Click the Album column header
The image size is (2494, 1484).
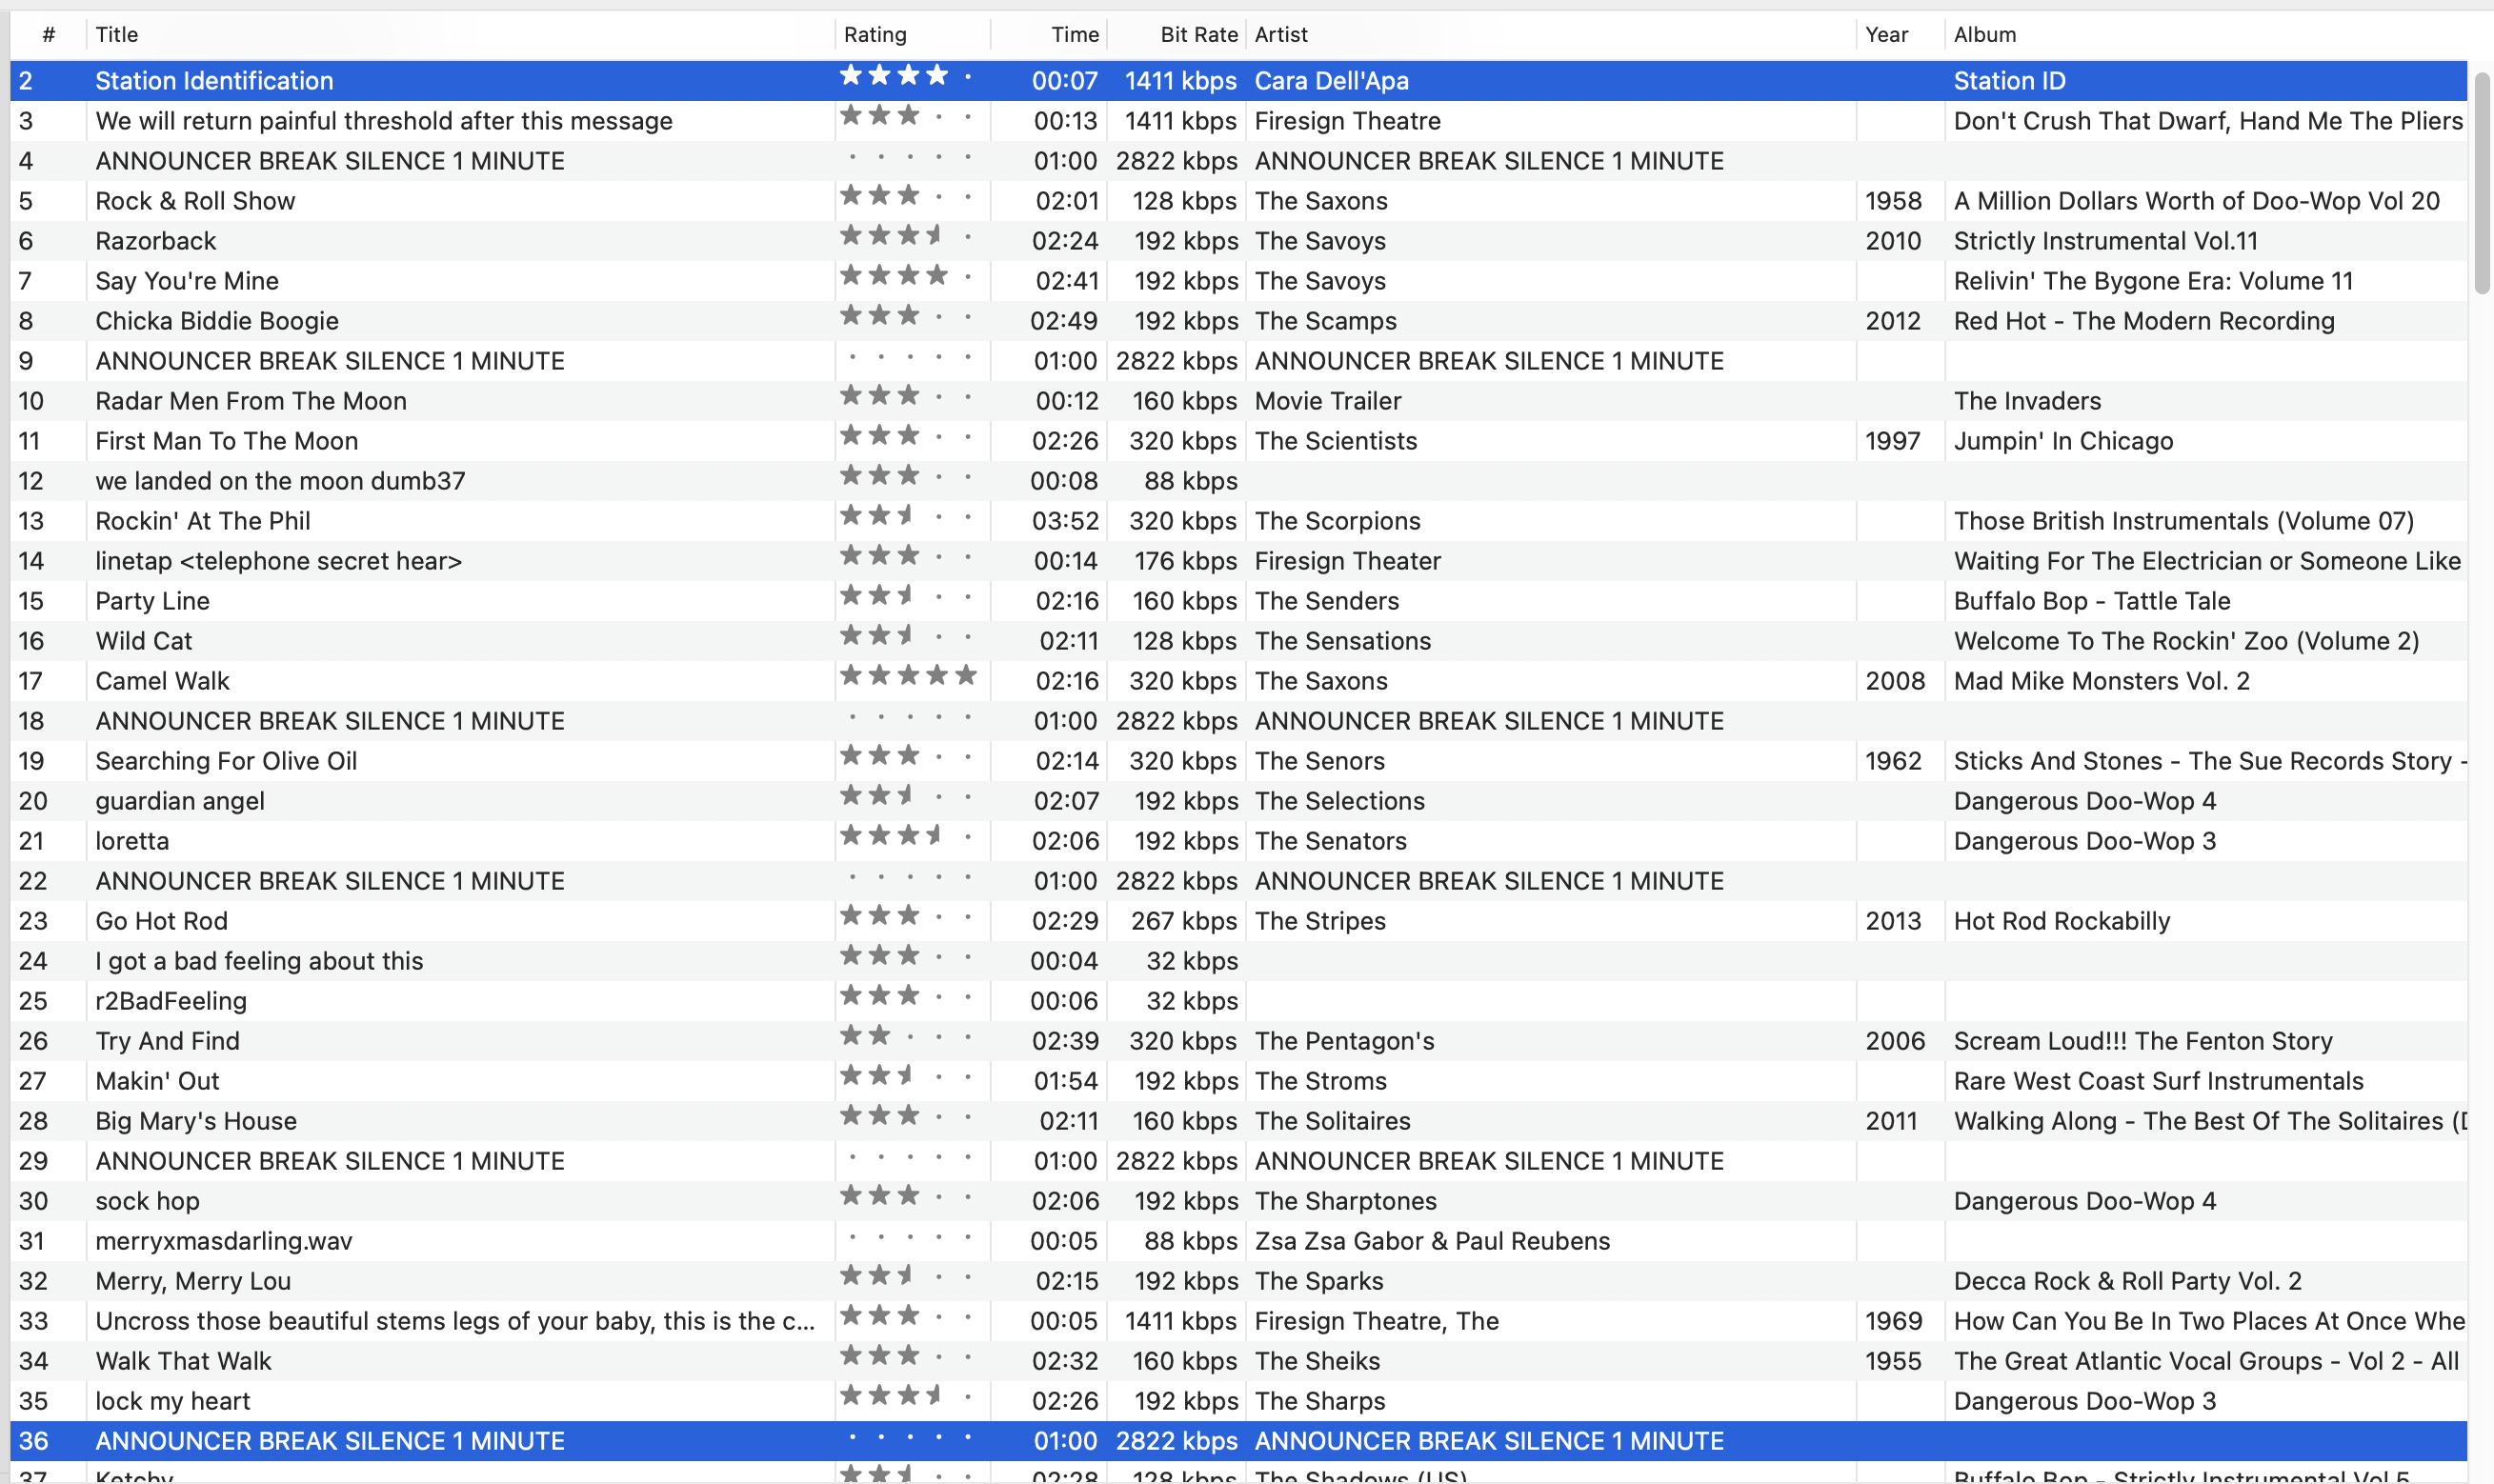tap(1984, 35)
